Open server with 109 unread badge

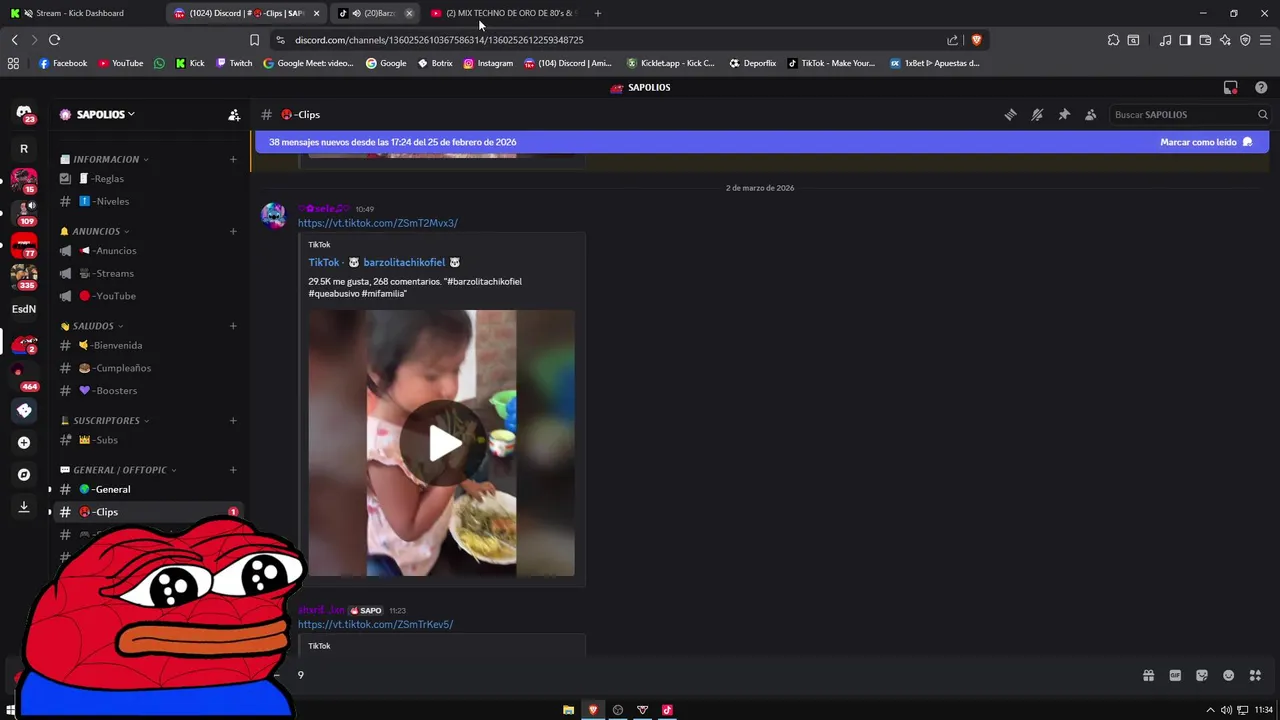24,212
